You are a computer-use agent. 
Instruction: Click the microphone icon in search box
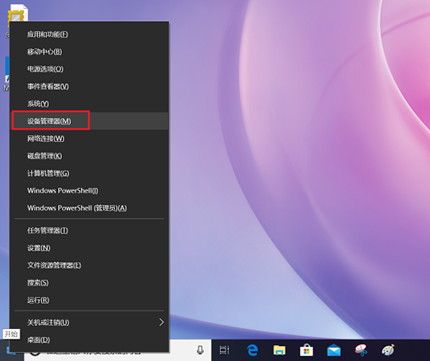pos(200,350)
